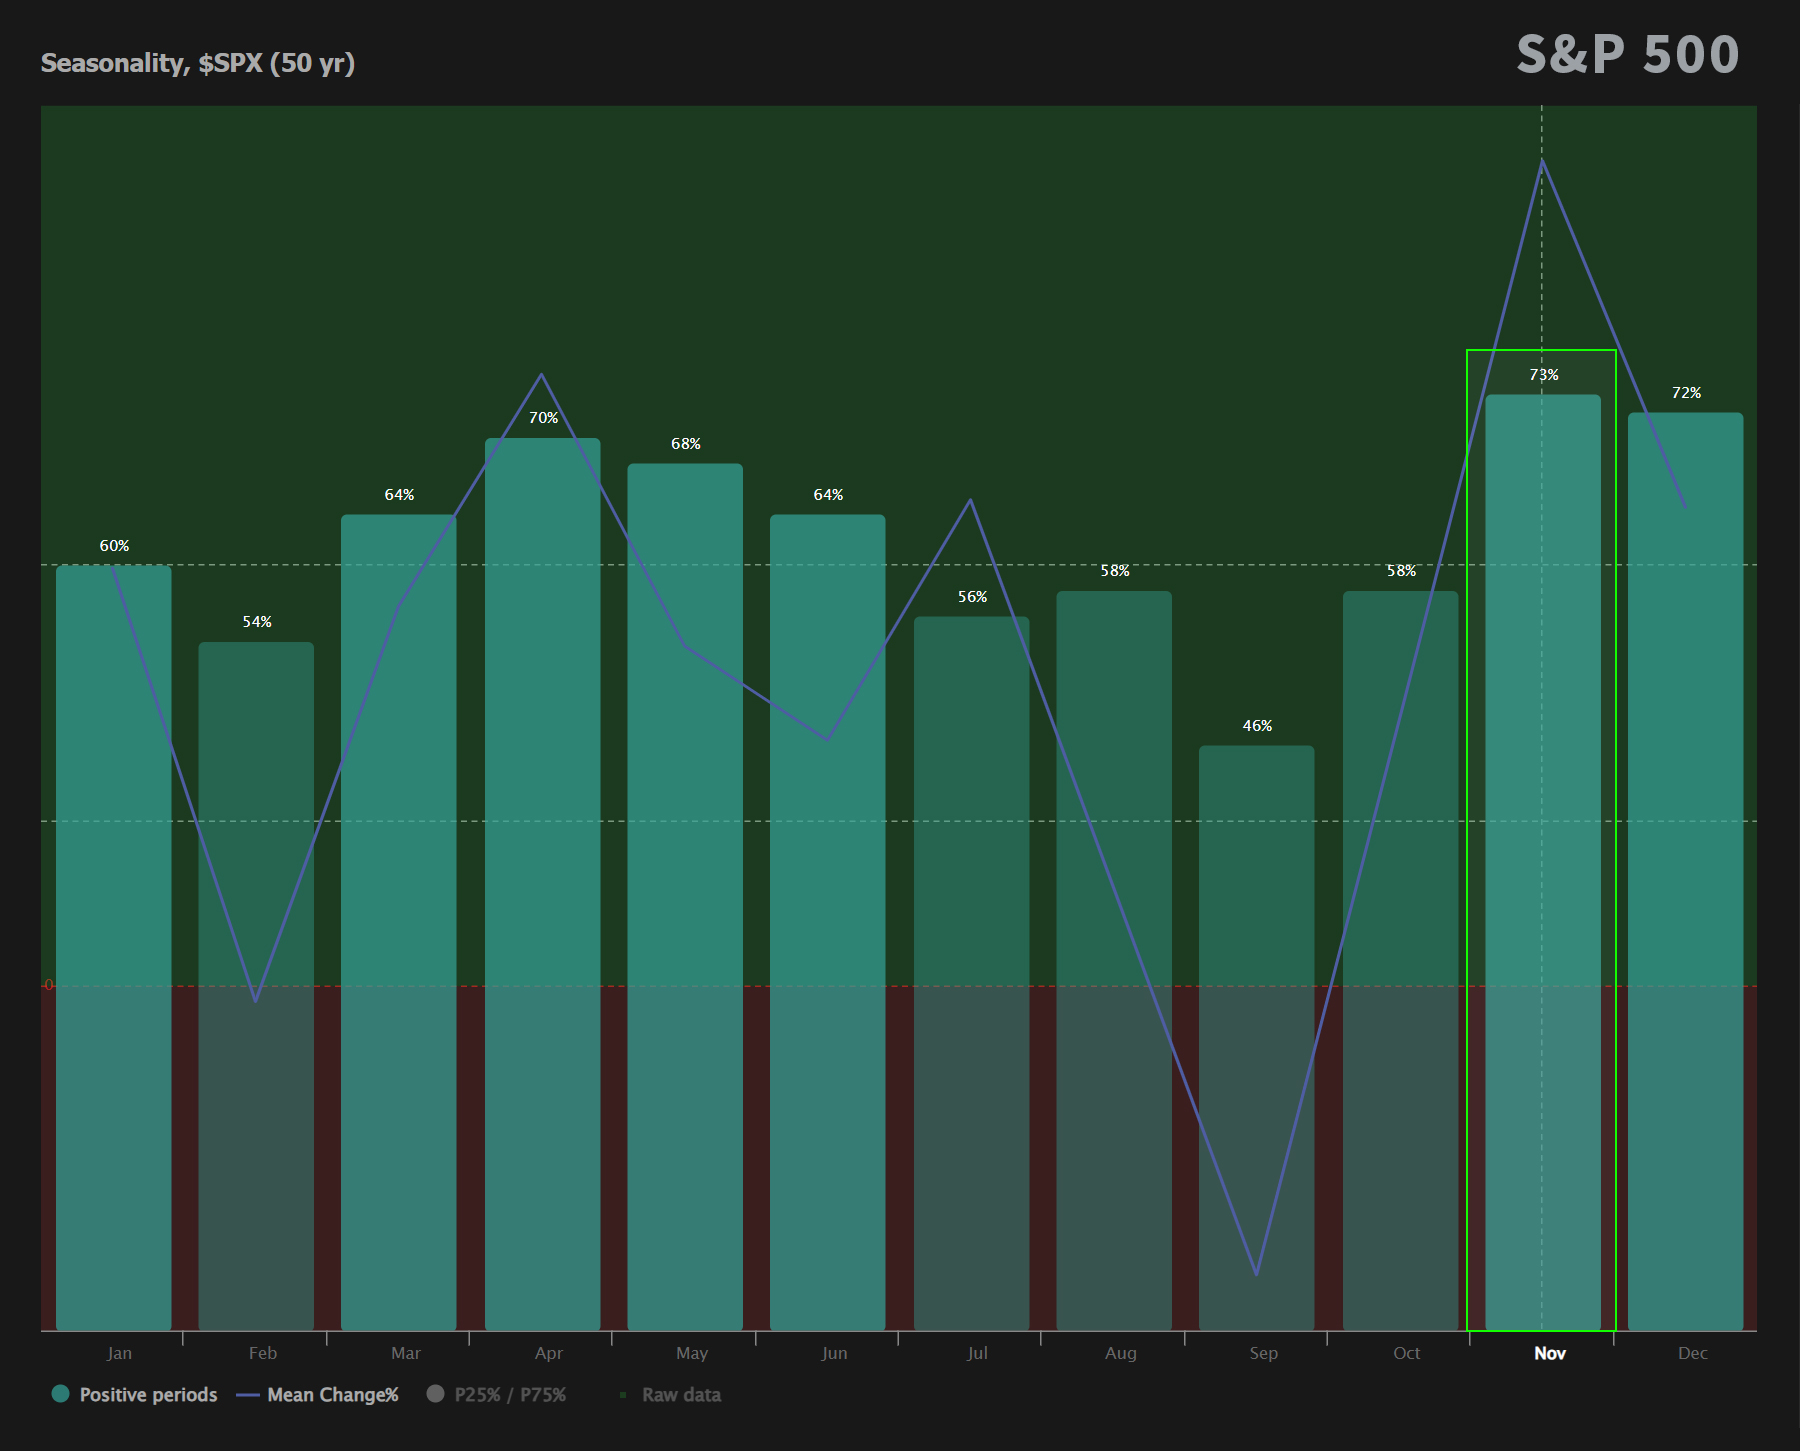Click the teal Positive periods legend circle
The image size is (1800, 1451).
tap(60, 1393)
